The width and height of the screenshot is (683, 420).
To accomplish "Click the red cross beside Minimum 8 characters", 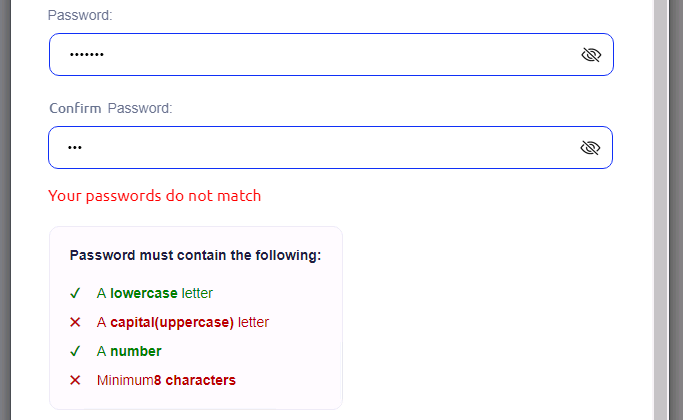I will 75,381.
